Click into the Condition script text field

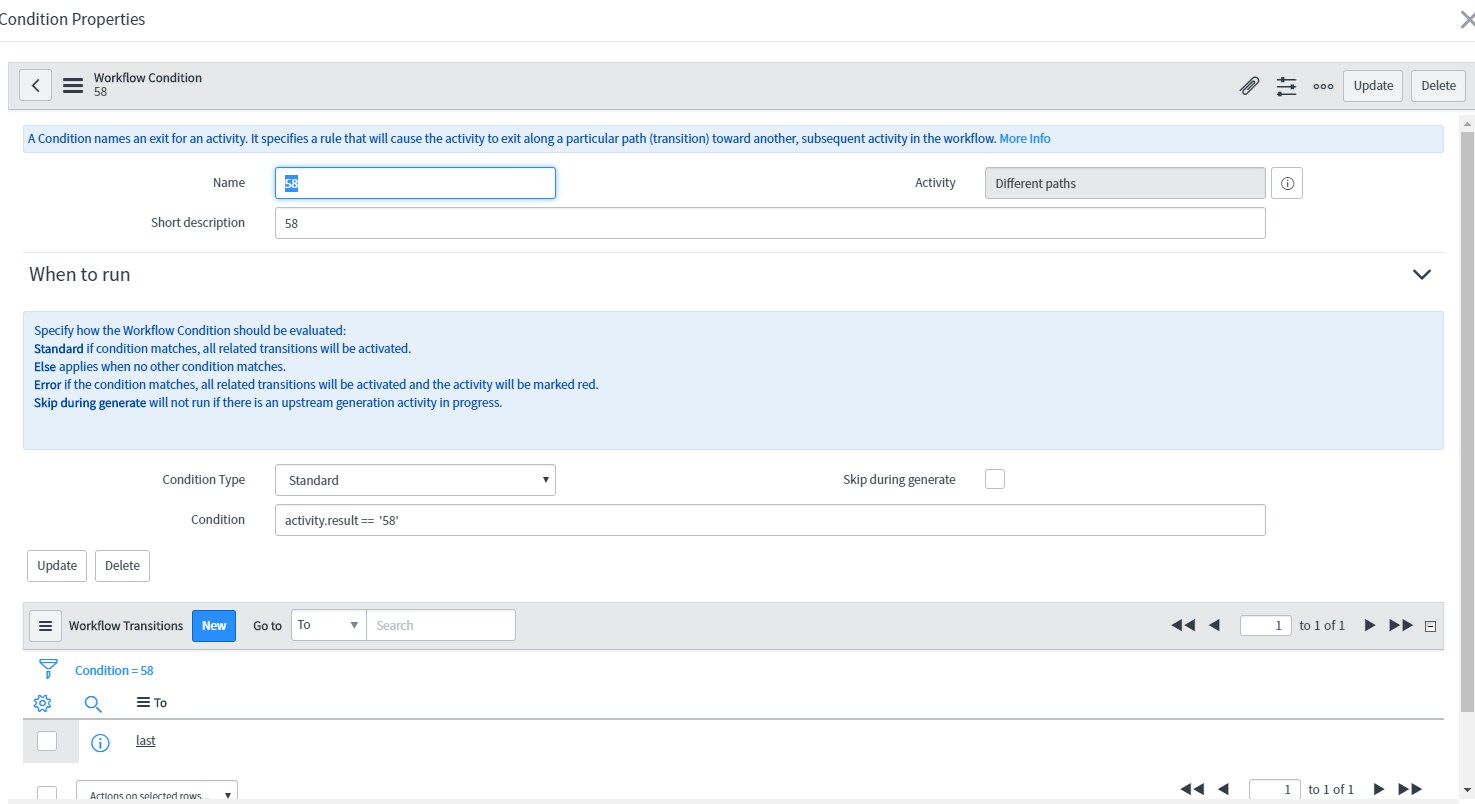(x=769, y=520)
